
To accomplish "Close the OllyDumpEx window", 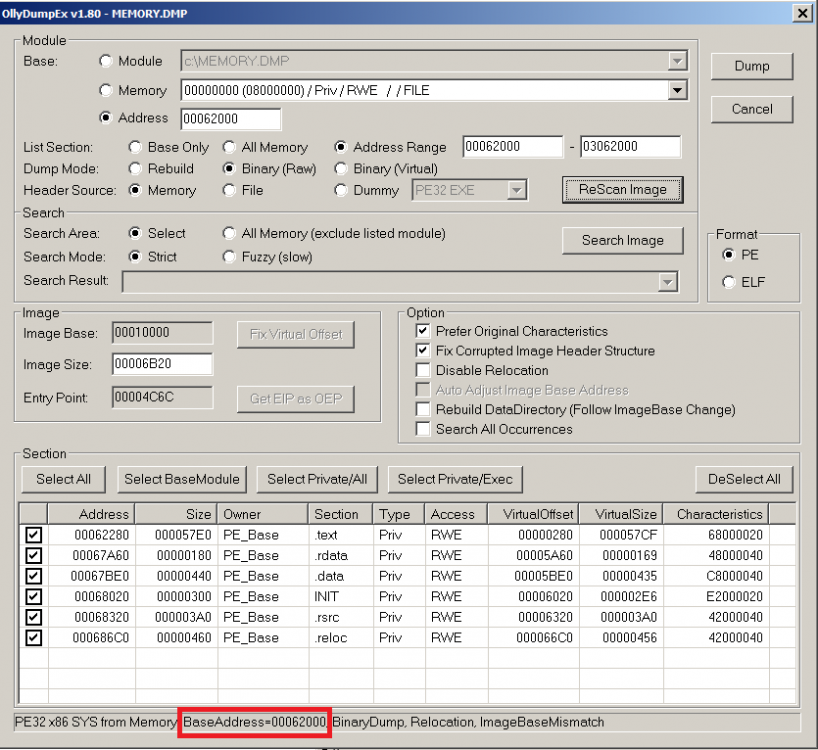I will 801,12.
